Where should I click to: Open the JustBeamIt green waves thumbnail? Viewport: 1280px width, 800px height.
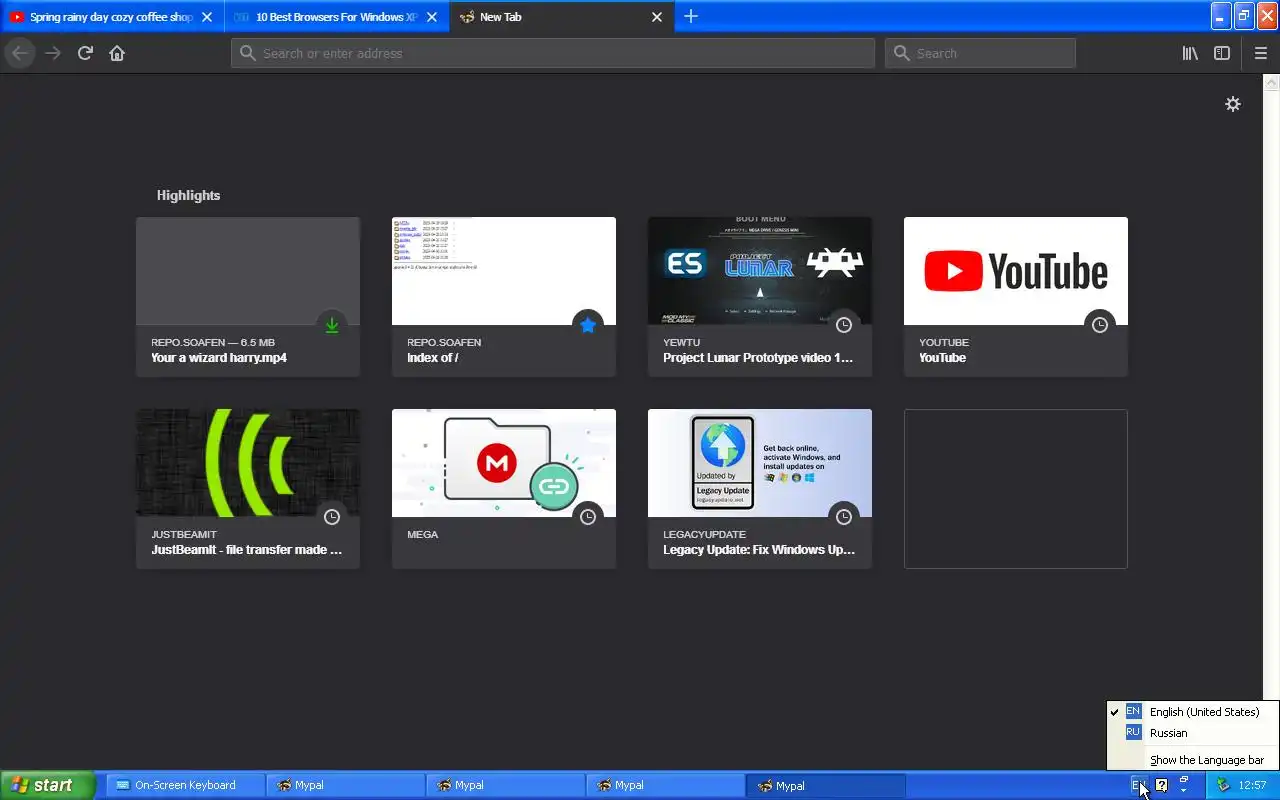(248, 463)
